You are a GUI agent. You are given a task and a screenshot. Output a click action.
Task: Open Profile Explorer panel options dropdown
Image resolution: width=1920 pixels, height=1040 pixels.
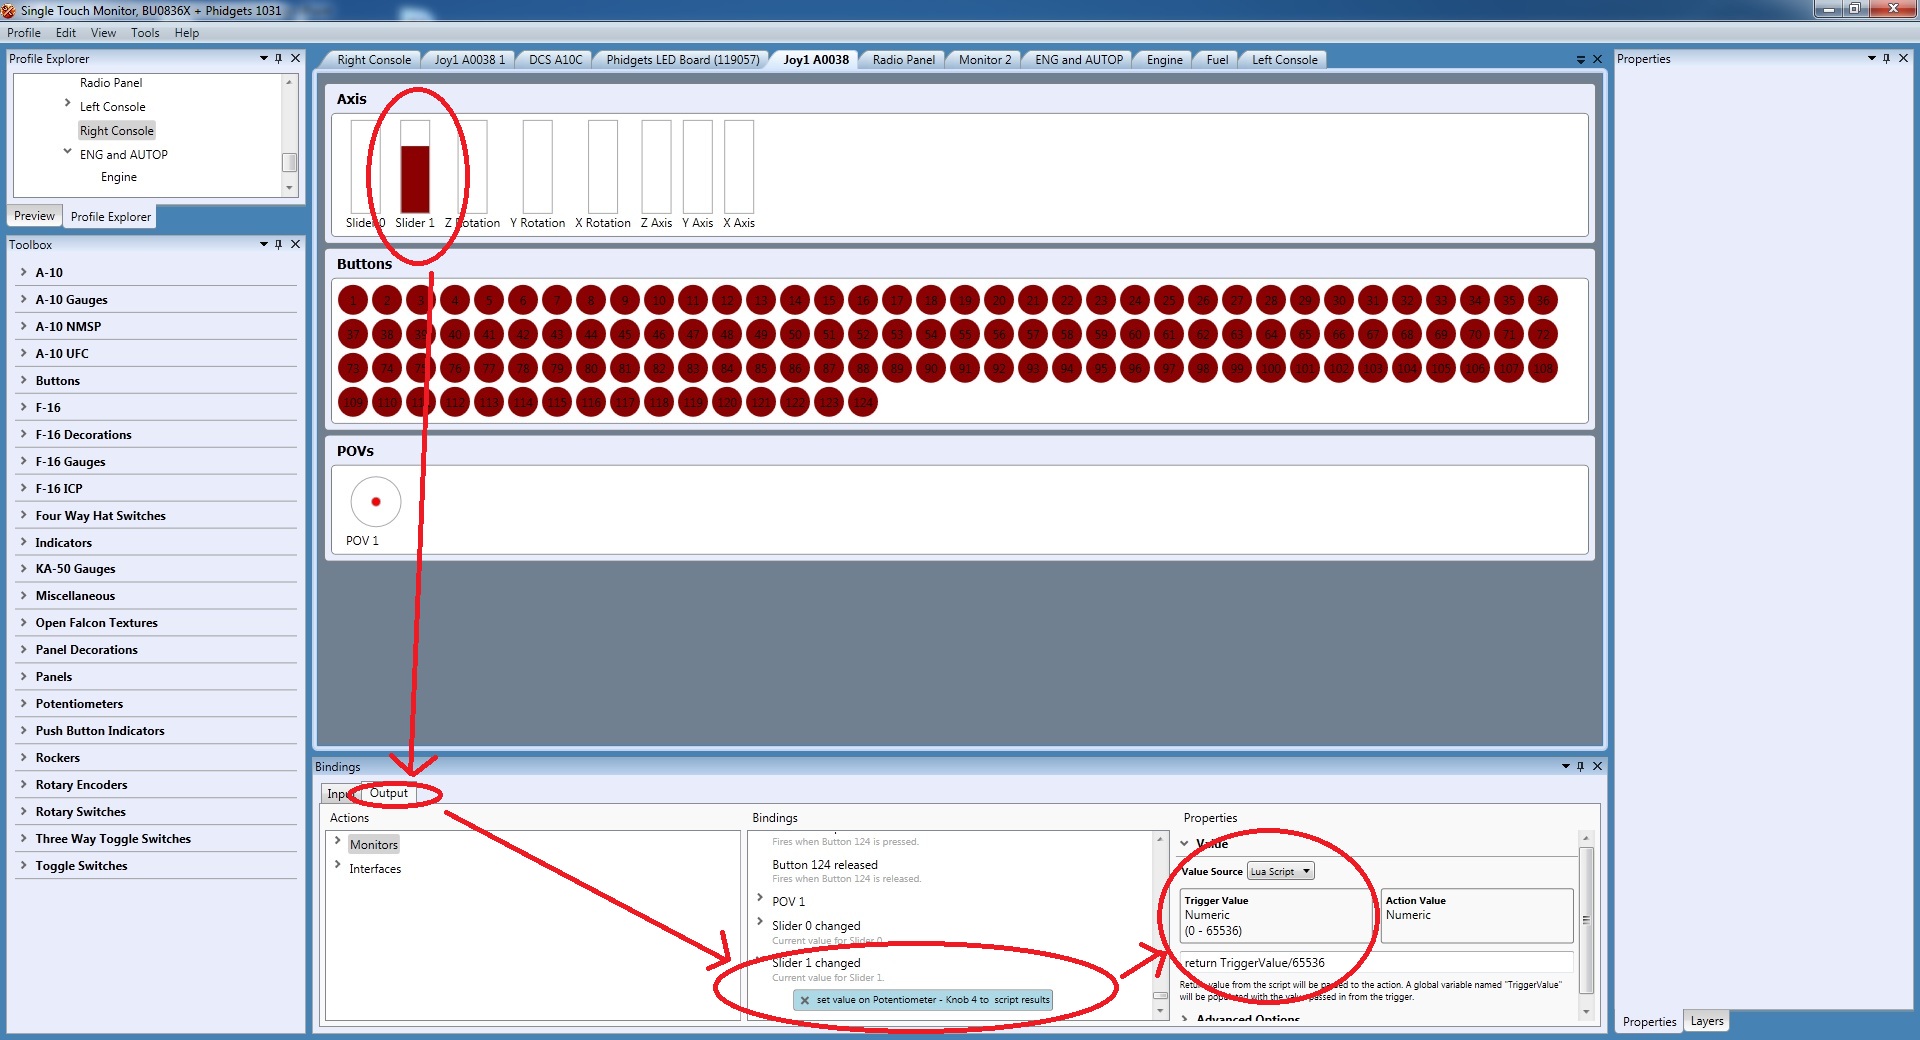coord(264,58)
